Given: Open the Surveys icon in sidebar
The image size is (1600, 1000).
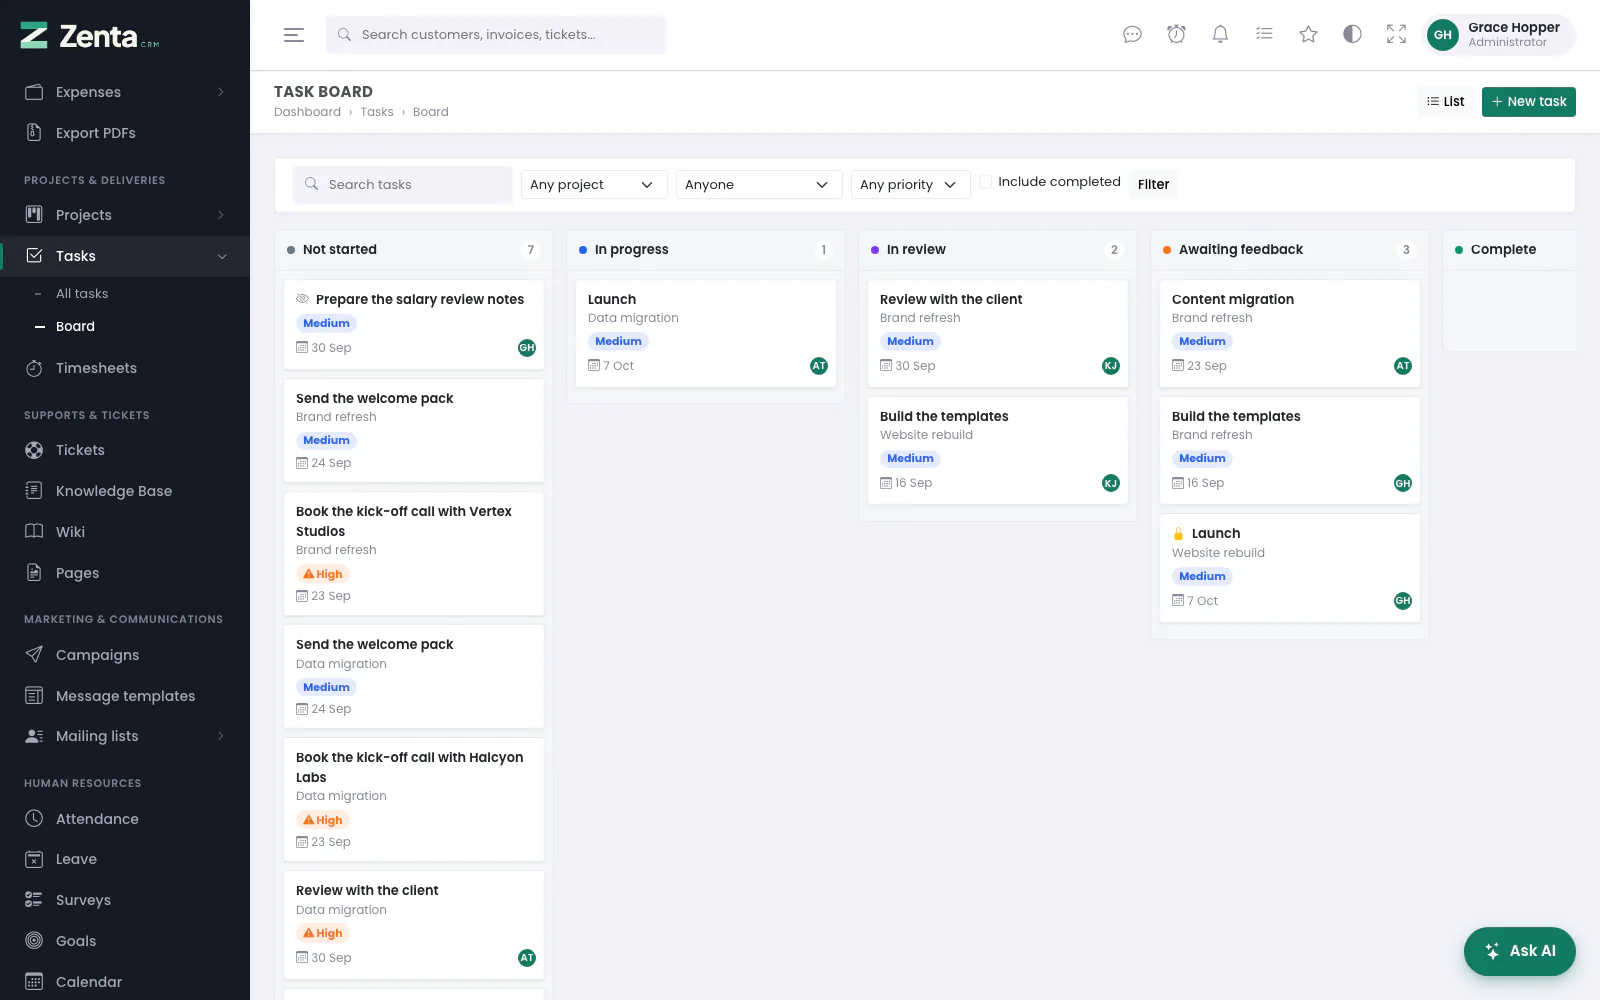Looking at the screenshot, I should 34,900.
